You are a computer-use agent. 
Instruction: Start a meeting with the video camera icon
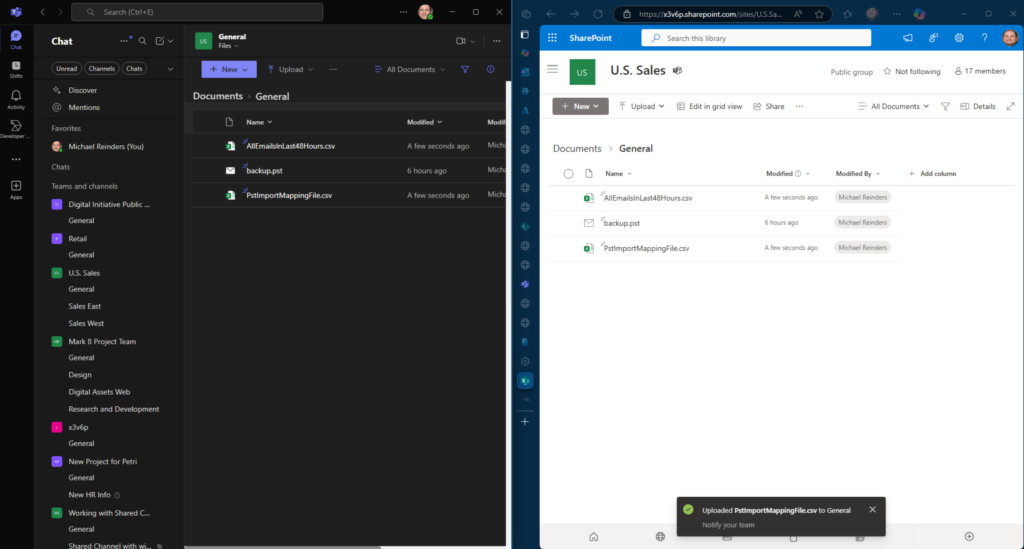pyautogui.click(x=461, y=41)
